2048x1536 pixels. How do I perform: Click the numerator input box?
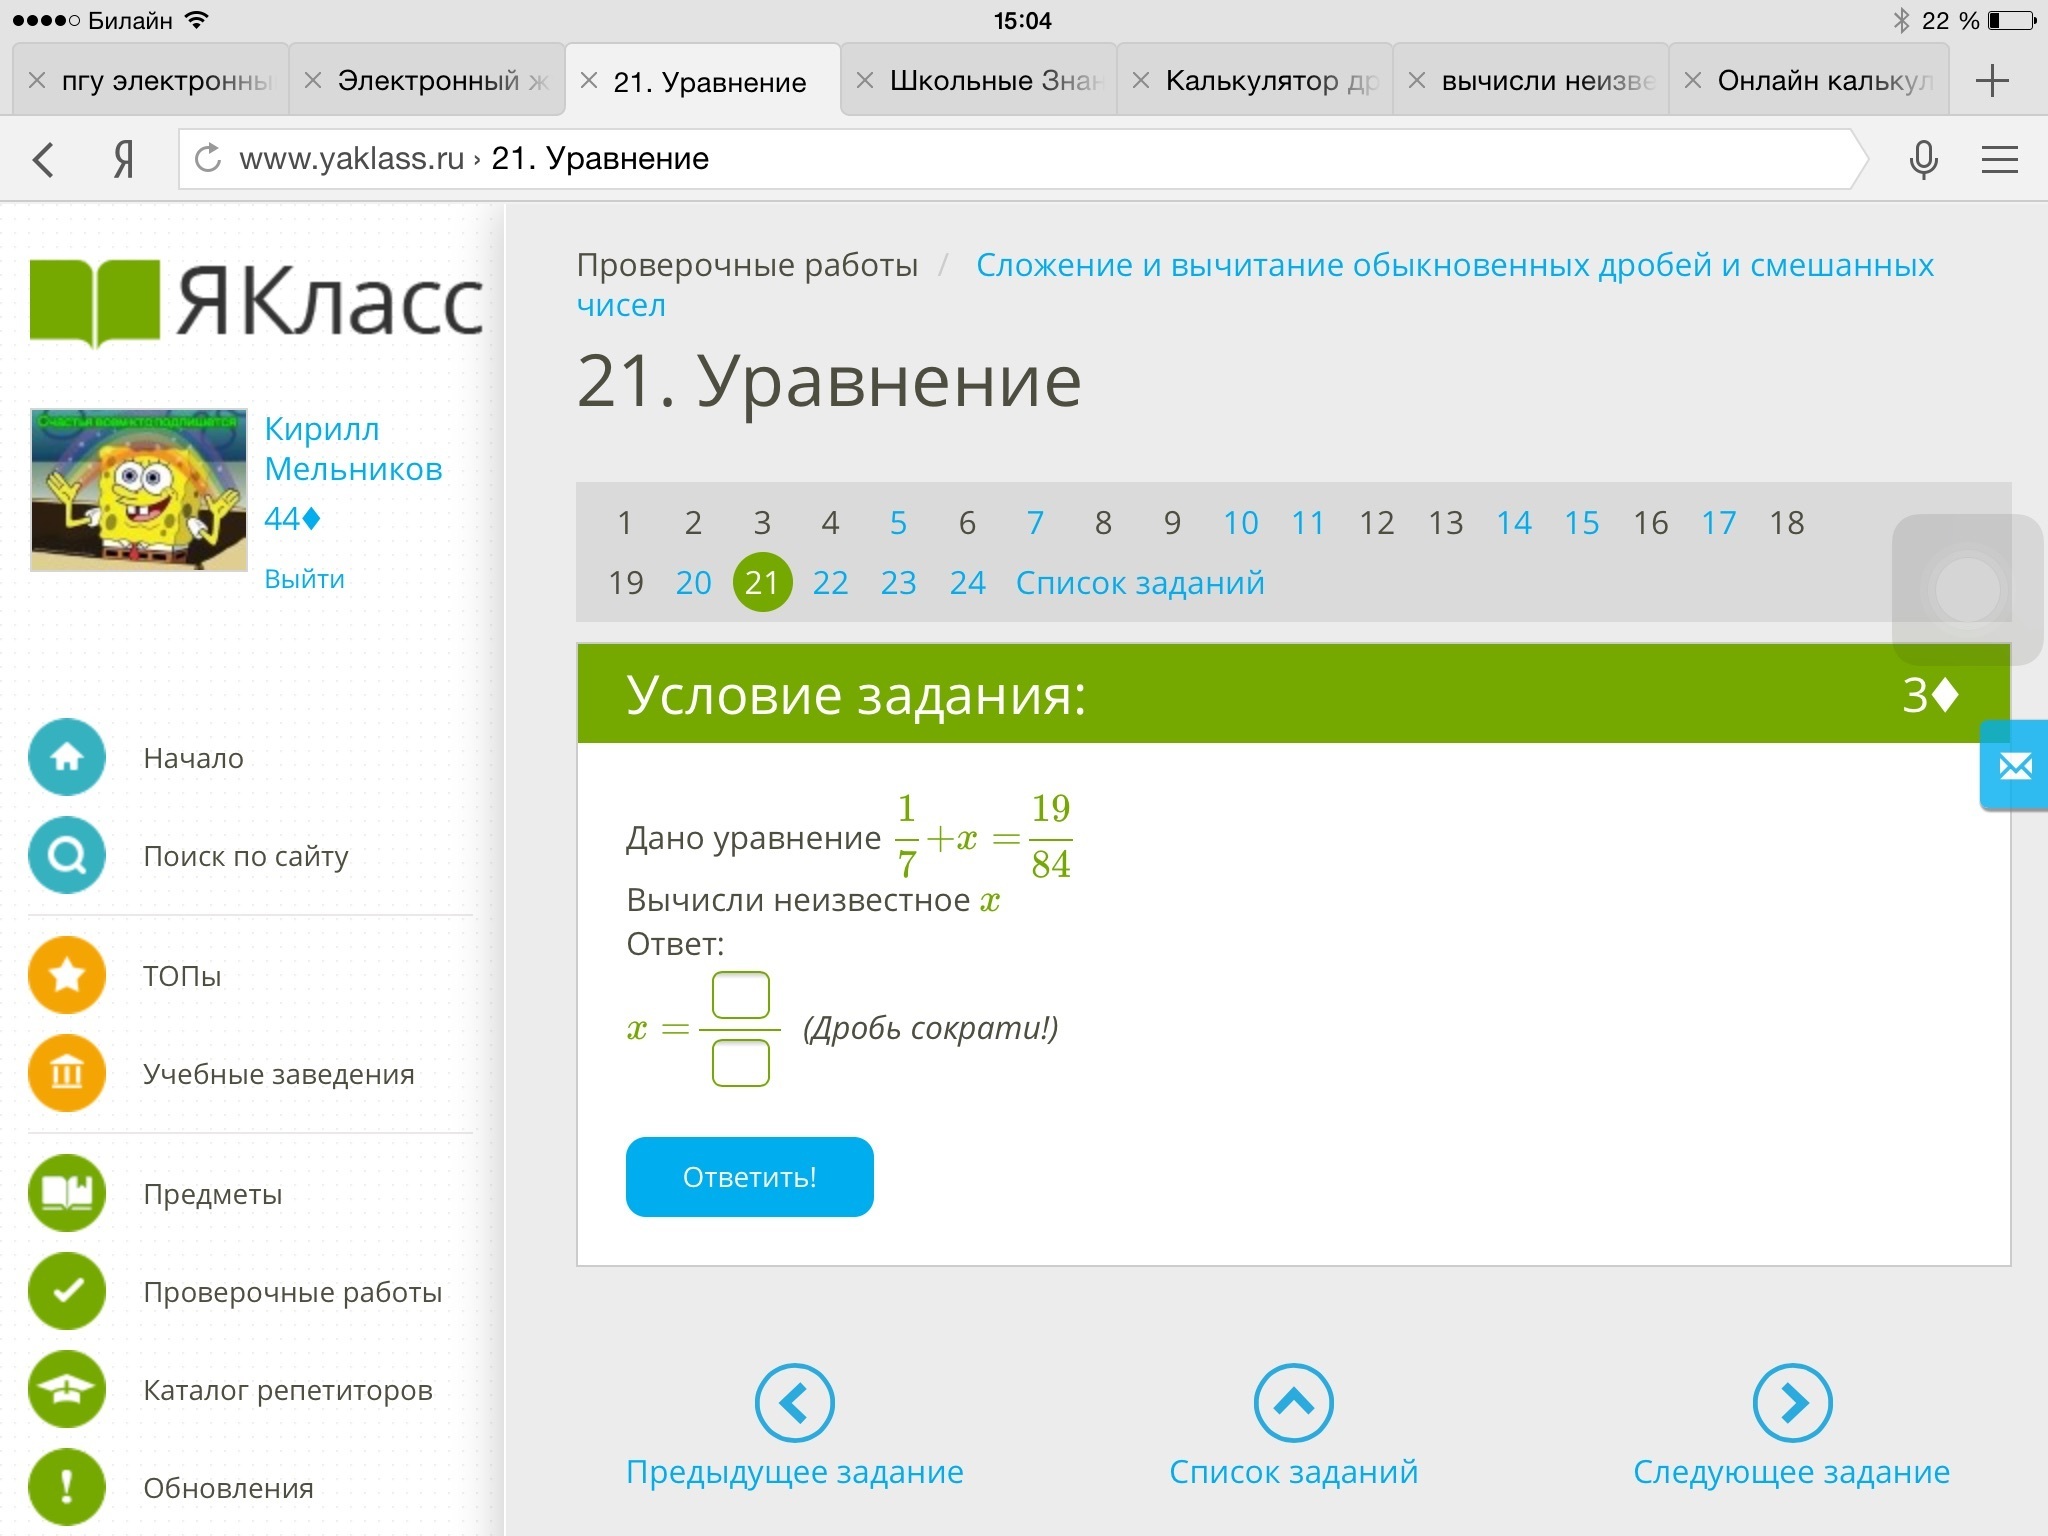coord(740,995)
